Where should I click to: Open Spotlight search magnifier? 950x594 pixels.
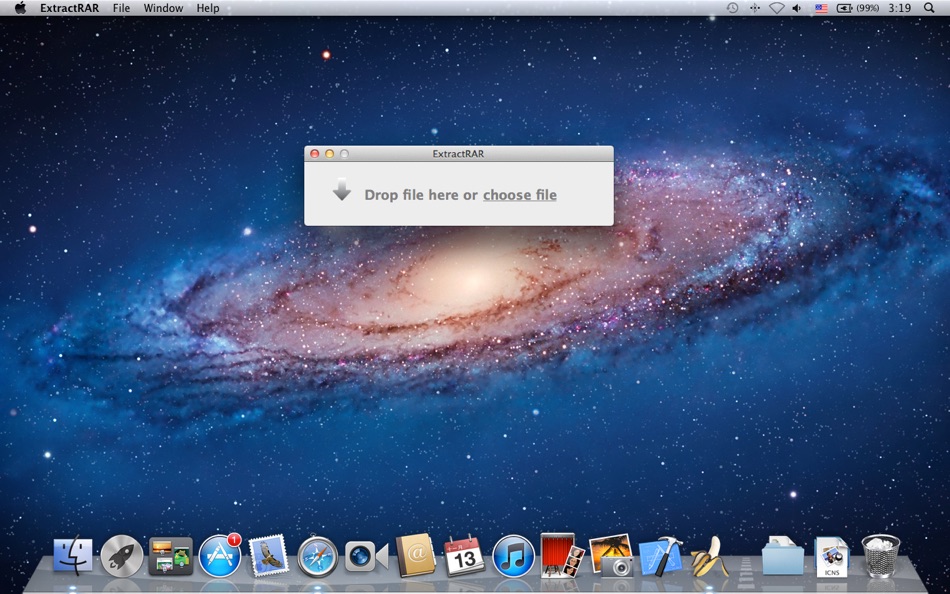point(929,8)
